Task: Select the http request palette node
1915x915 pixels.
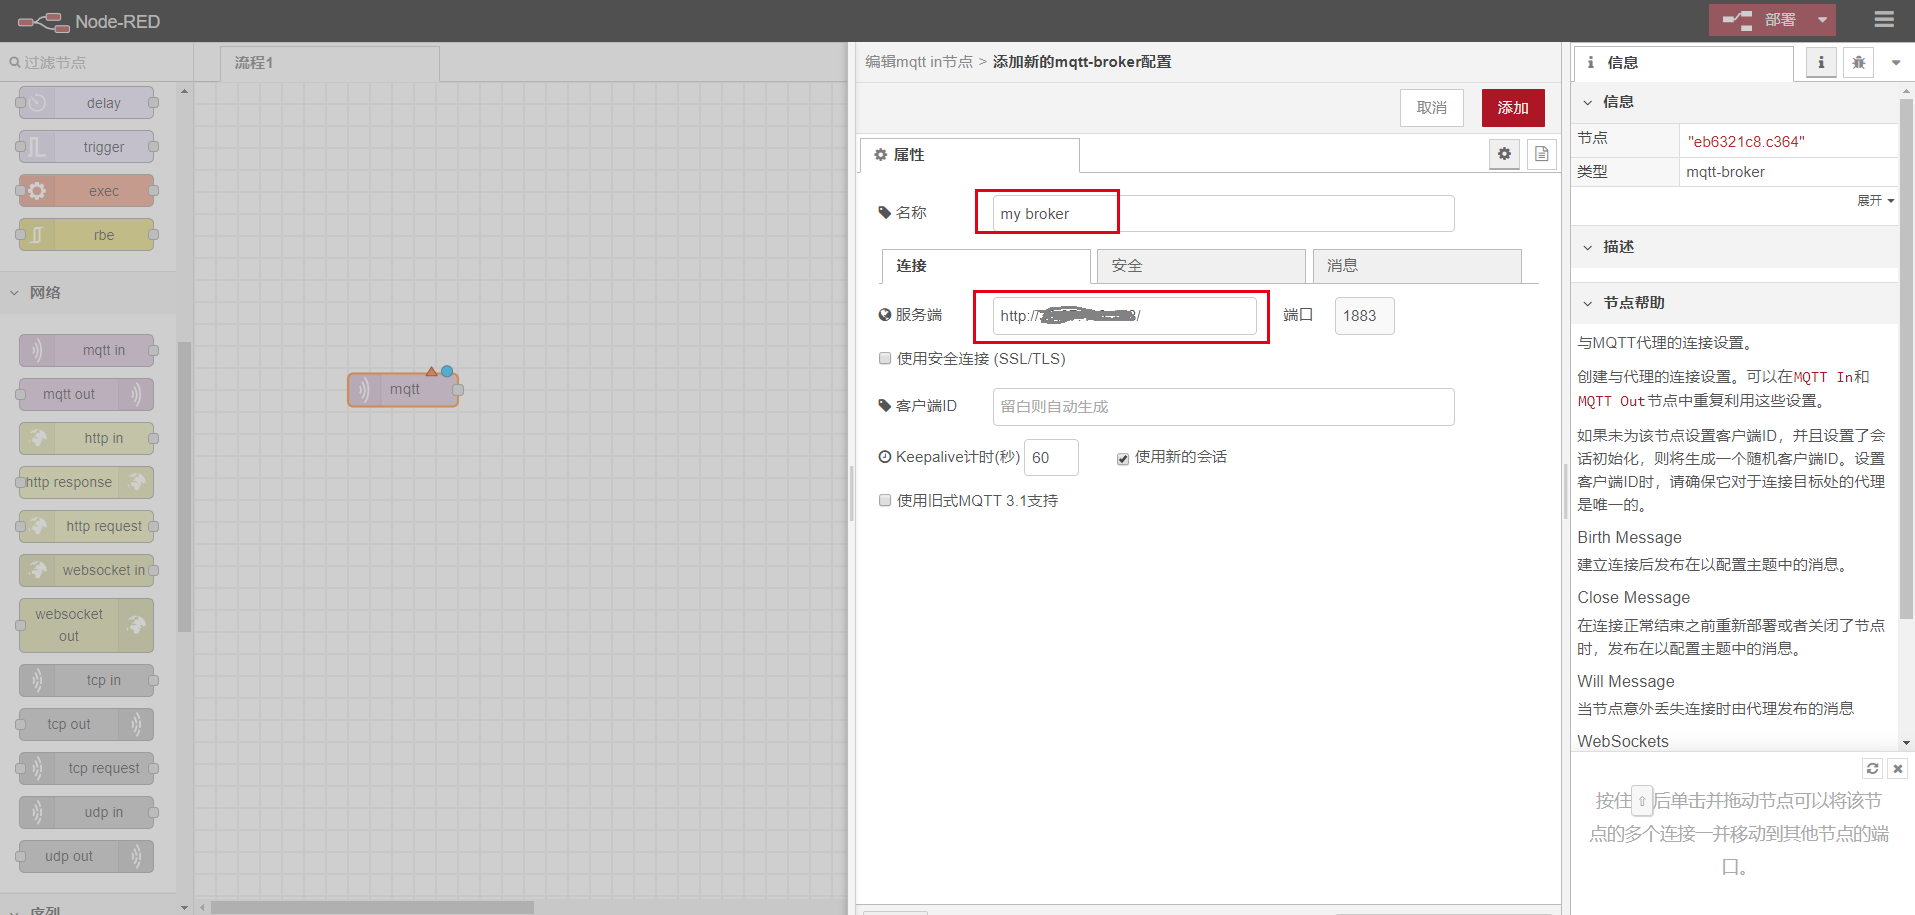Action: pyautogui.click(x=87, y=526)
